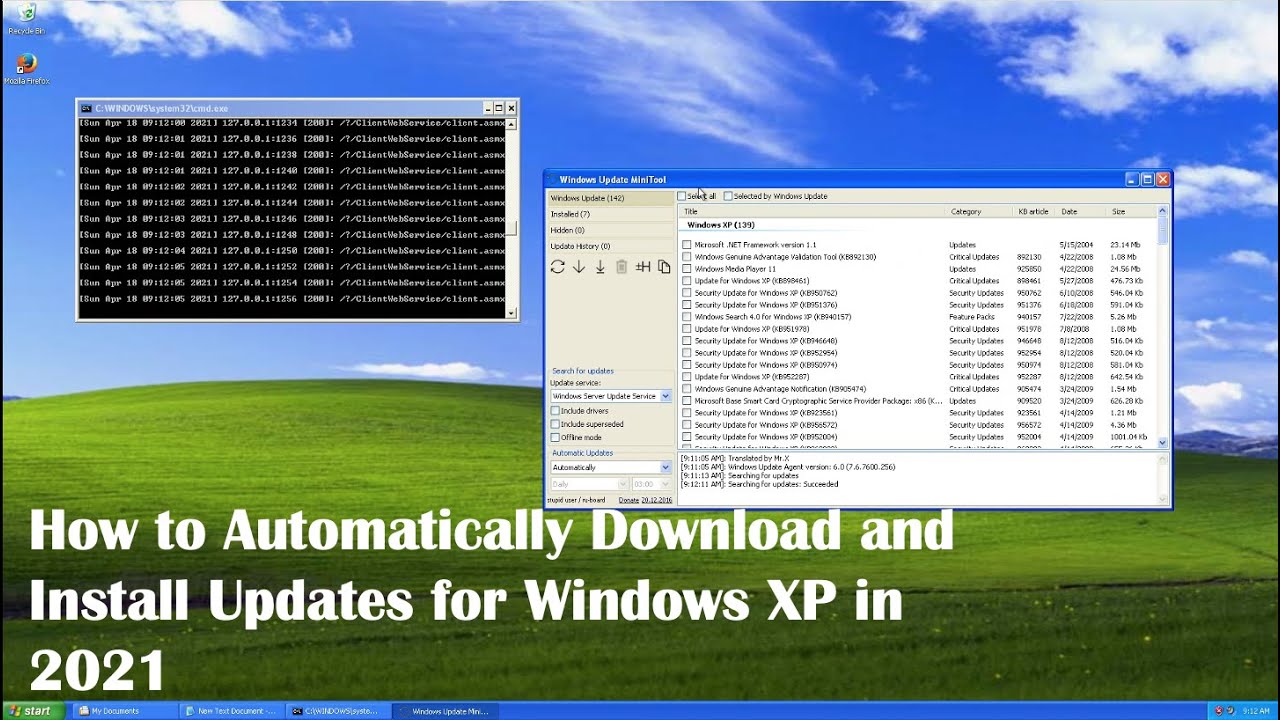This screenshot has width=1280, height=720.
Task: Switch to the cmd.exe taskbar button
Action: coord(337,711)
